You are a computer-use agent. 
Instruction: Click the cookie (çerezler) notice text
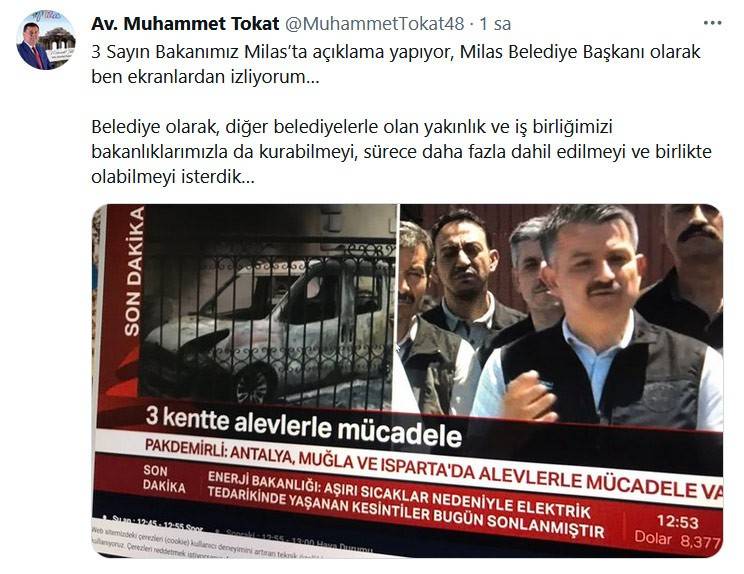tap(228, 545)
